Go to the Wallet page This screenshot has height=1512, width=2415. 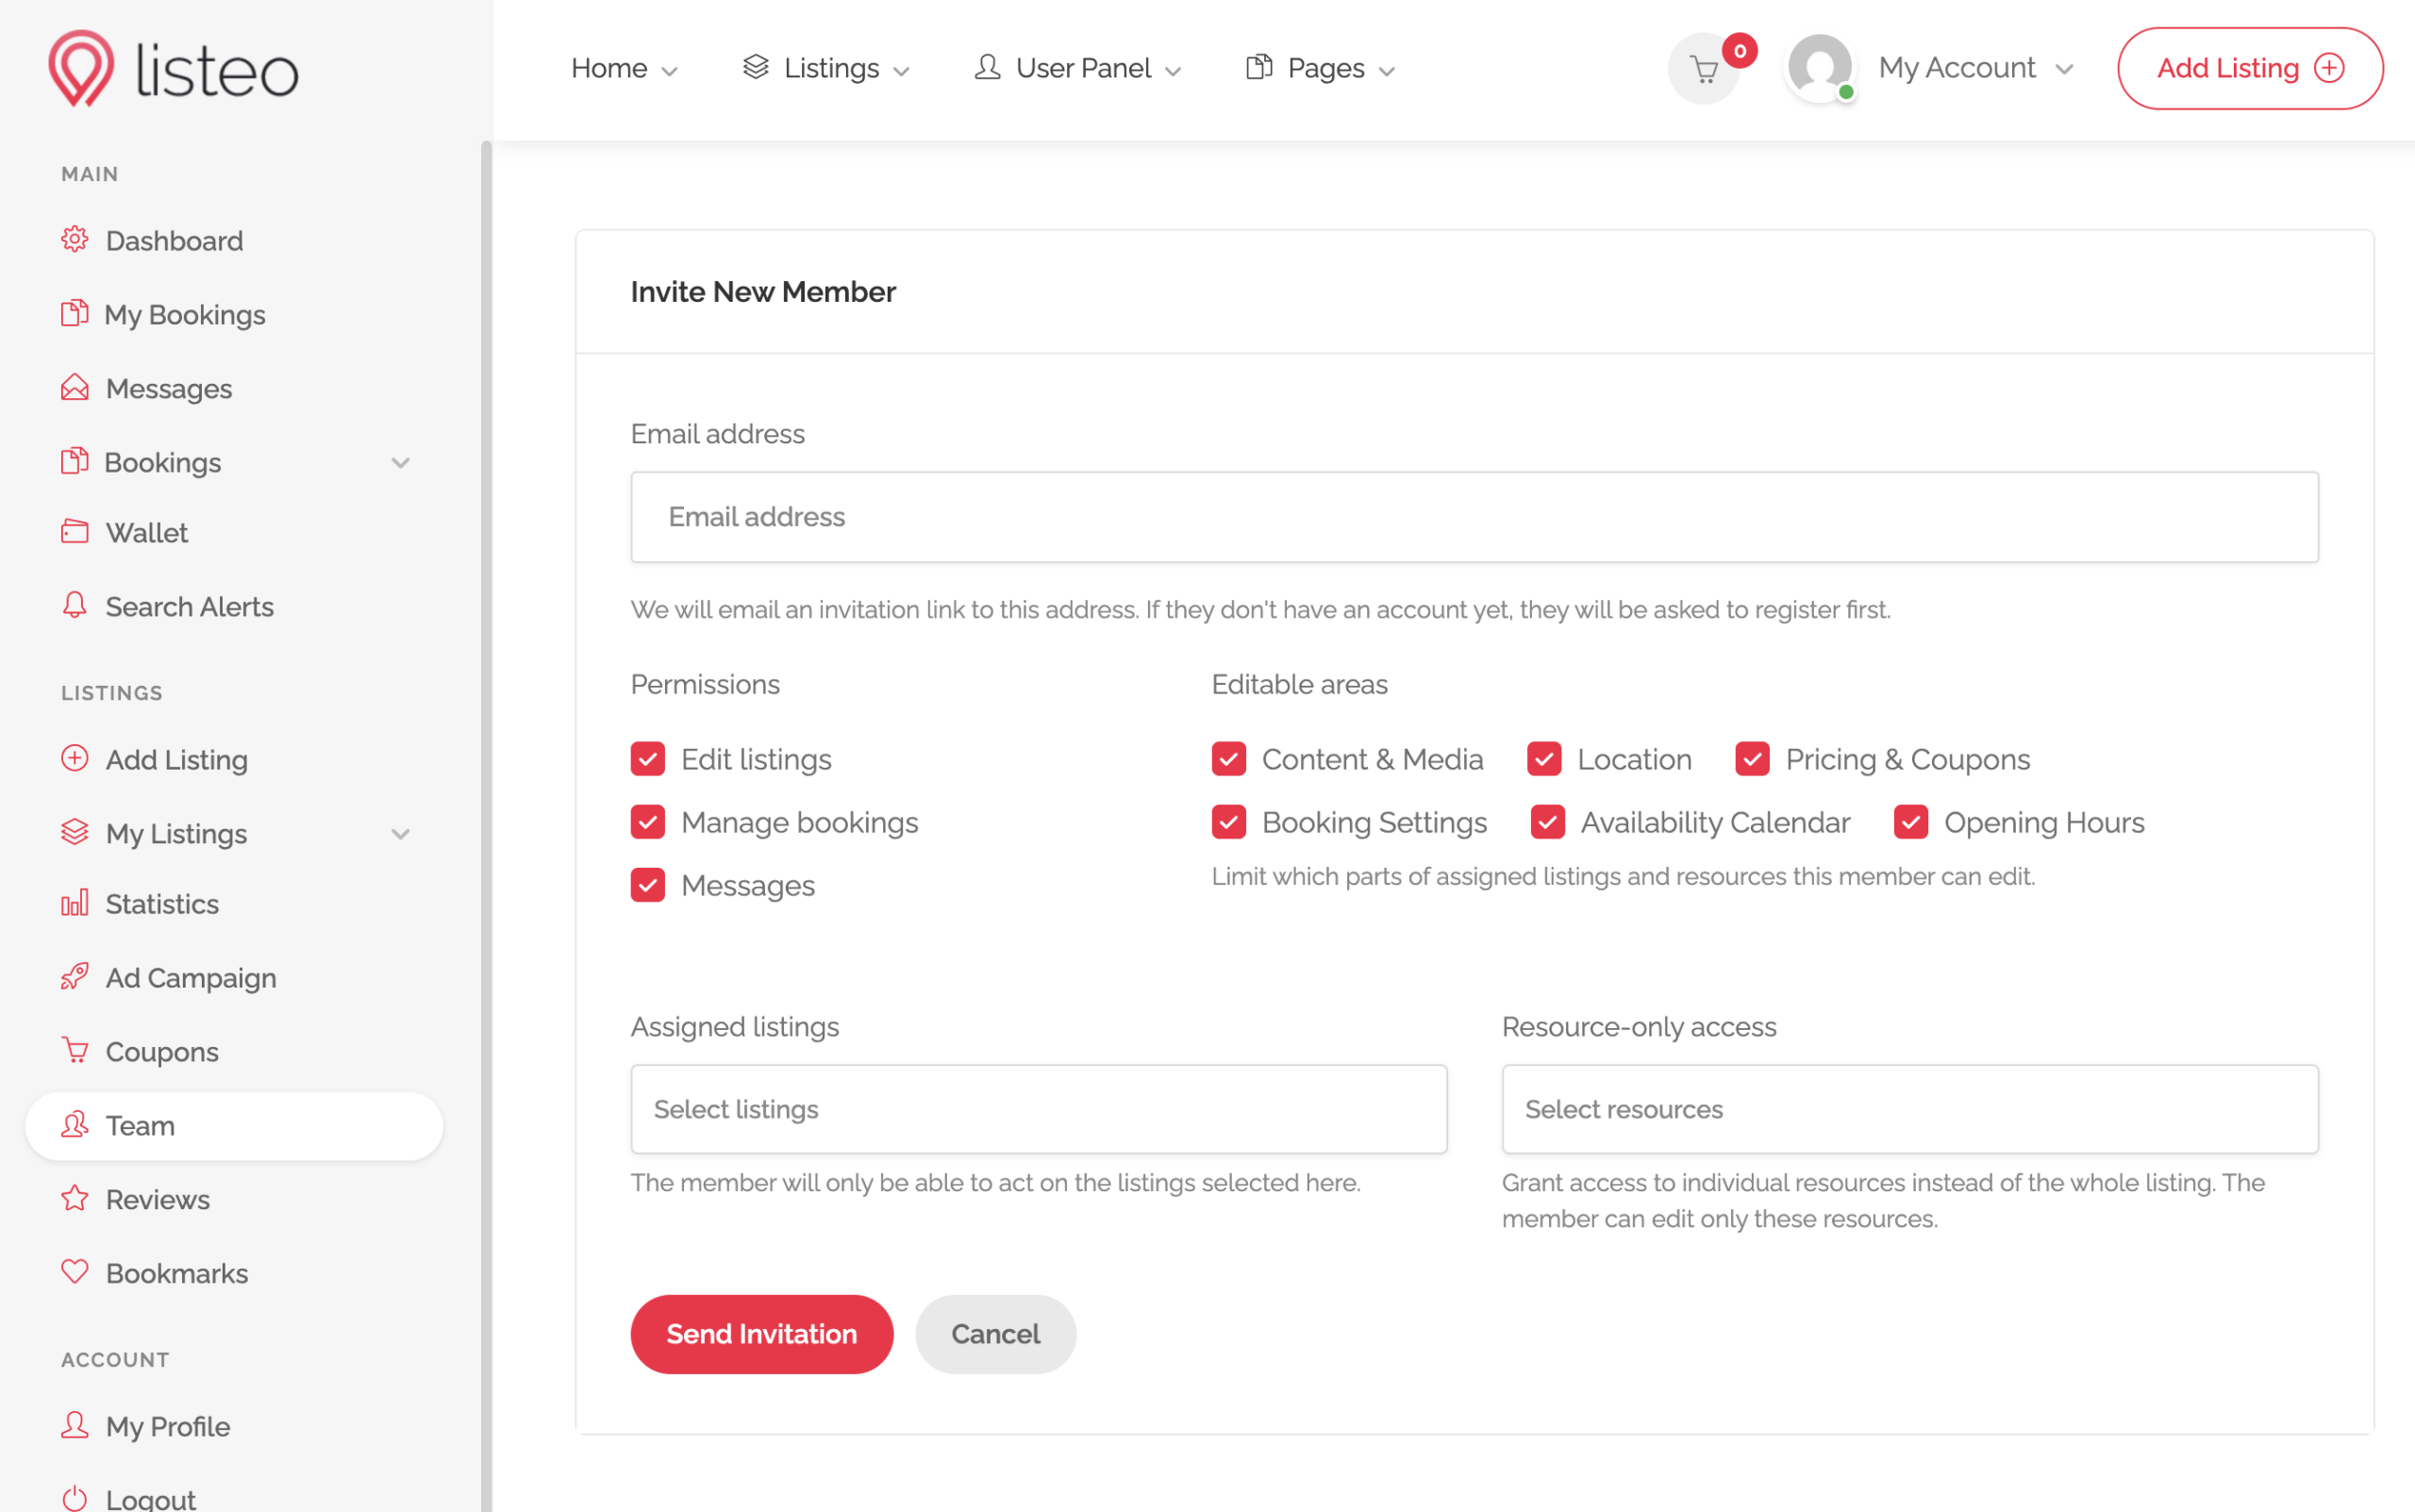coord(234,533)
